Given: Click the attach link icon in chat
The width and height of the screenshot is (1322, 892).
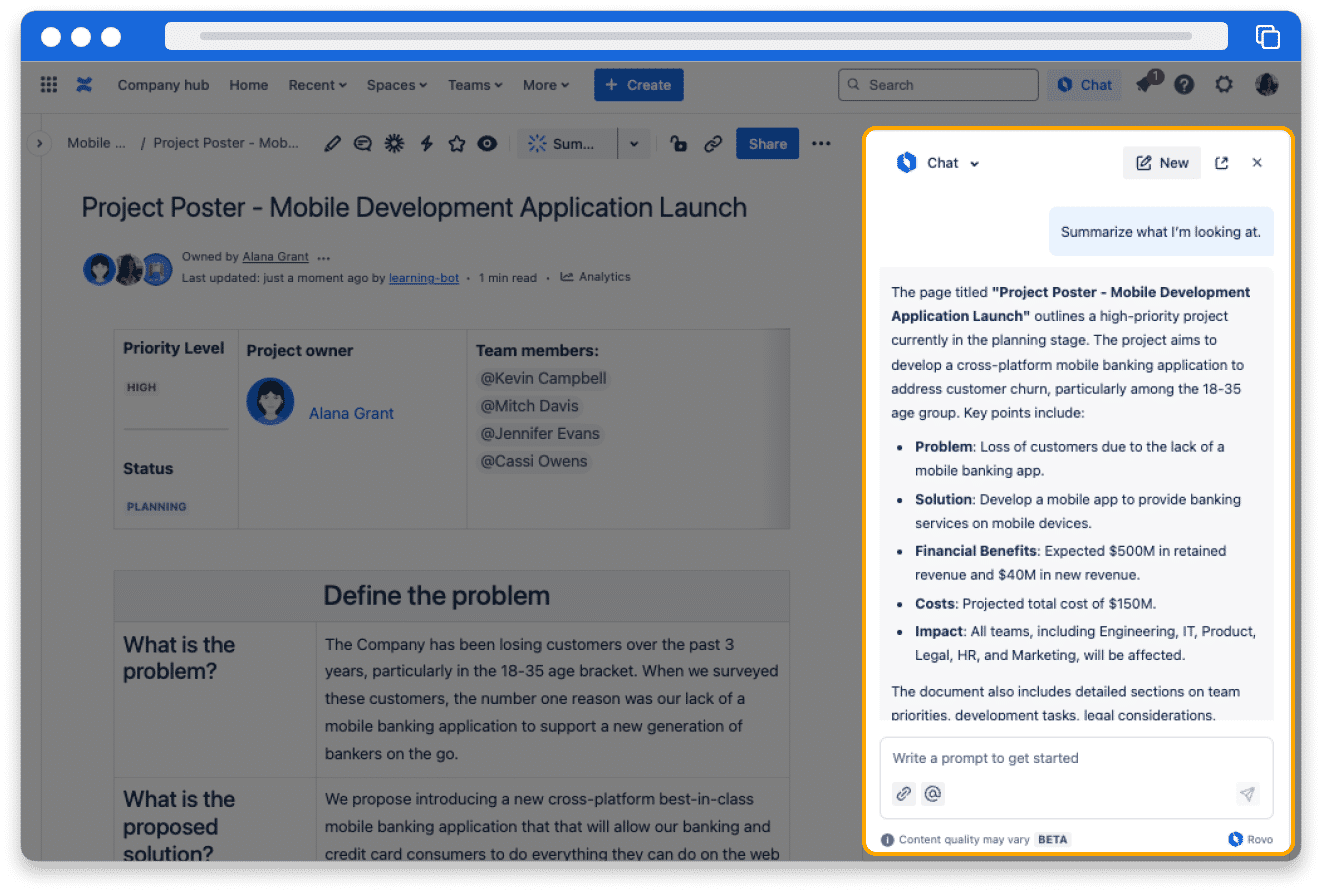Looking at the screenshot, I should (903, 794).
